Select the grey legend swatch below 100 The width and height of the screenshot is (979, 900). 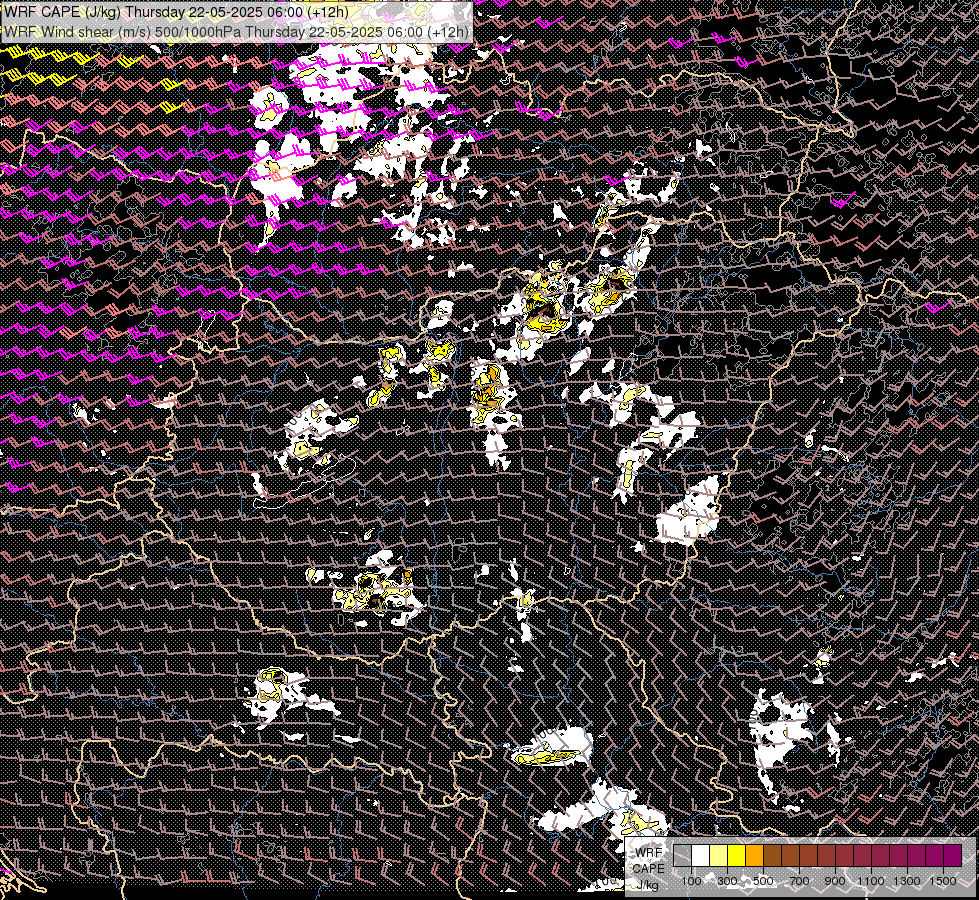[682, 855]
